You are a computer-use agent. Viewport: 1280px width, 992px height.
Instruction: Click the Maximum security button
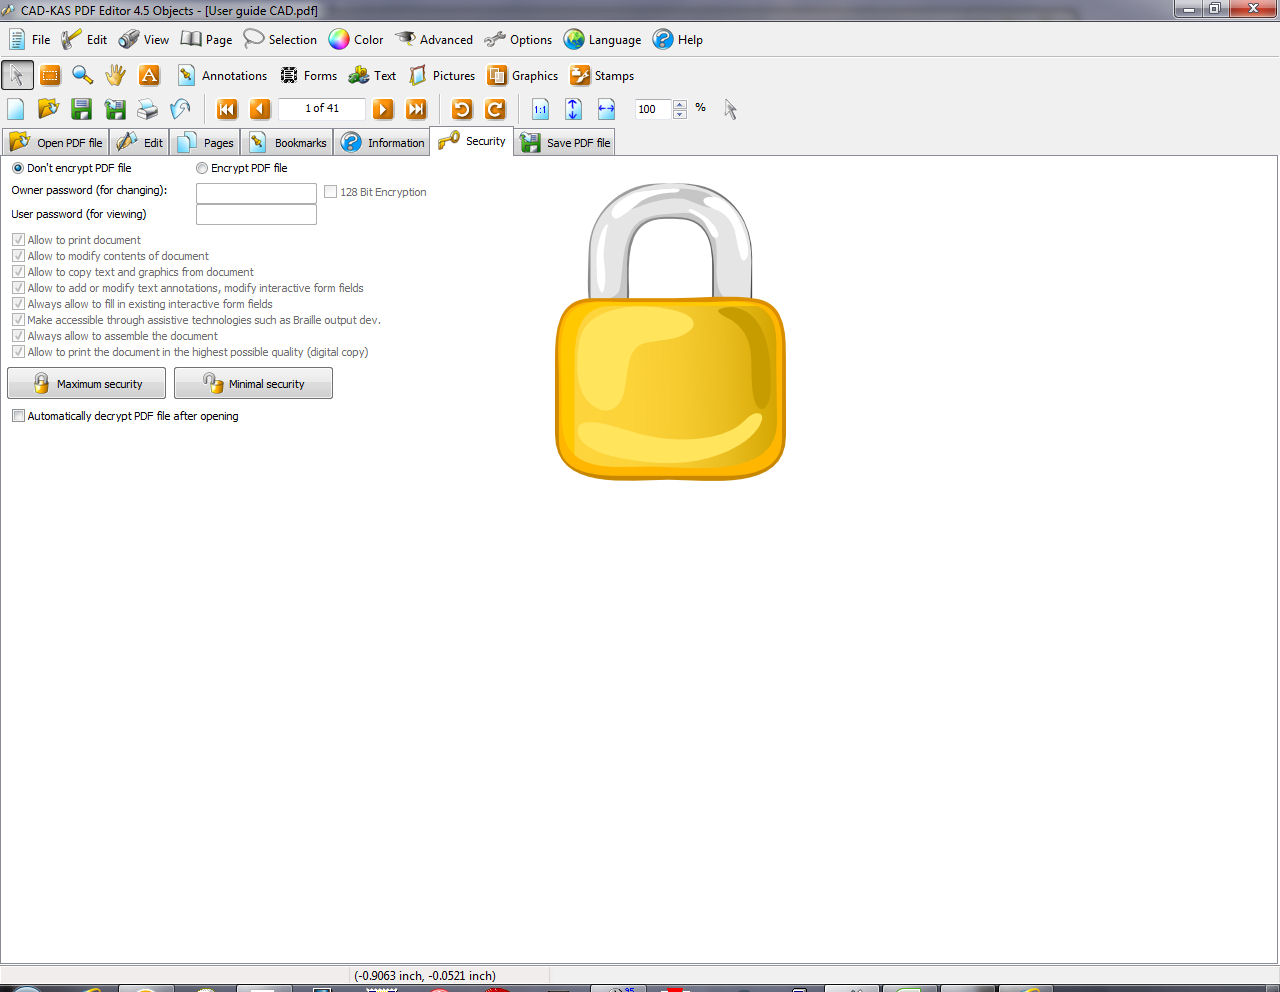point(87,384)
